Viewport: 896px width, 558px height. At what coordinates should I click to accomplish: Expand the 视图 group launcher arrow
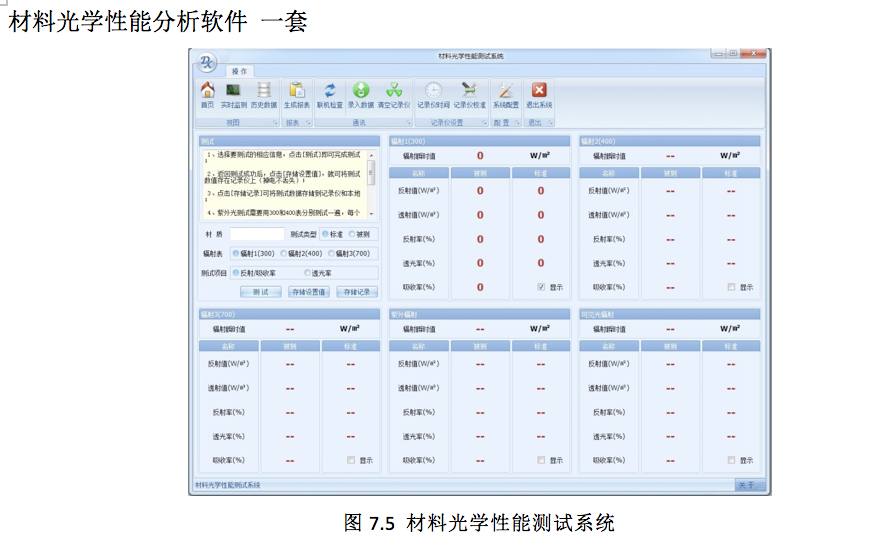point(275,123)
